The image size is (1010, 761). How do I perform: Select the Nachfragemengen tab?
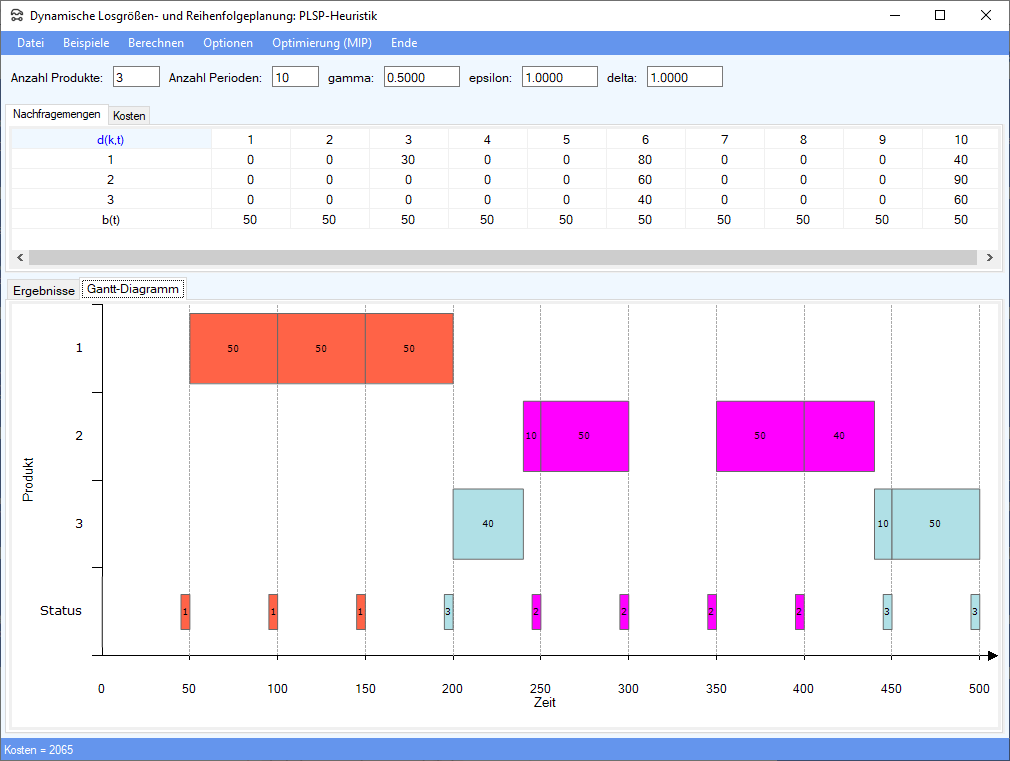pyautogui.click(x=56, y=115)
